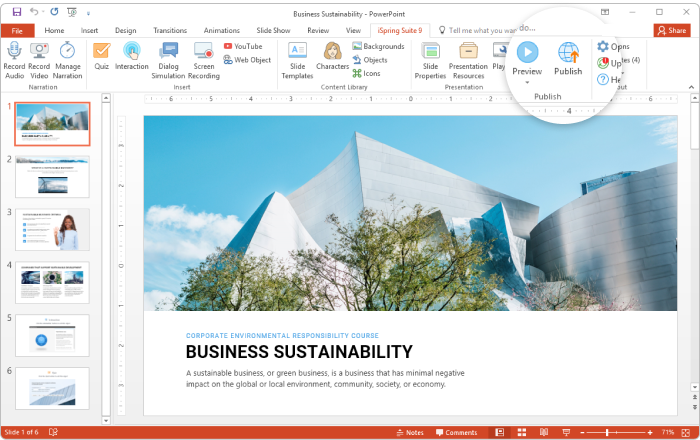Fit slide to current window
Screen dimensions: 700x440
click(x=686, y=432)
